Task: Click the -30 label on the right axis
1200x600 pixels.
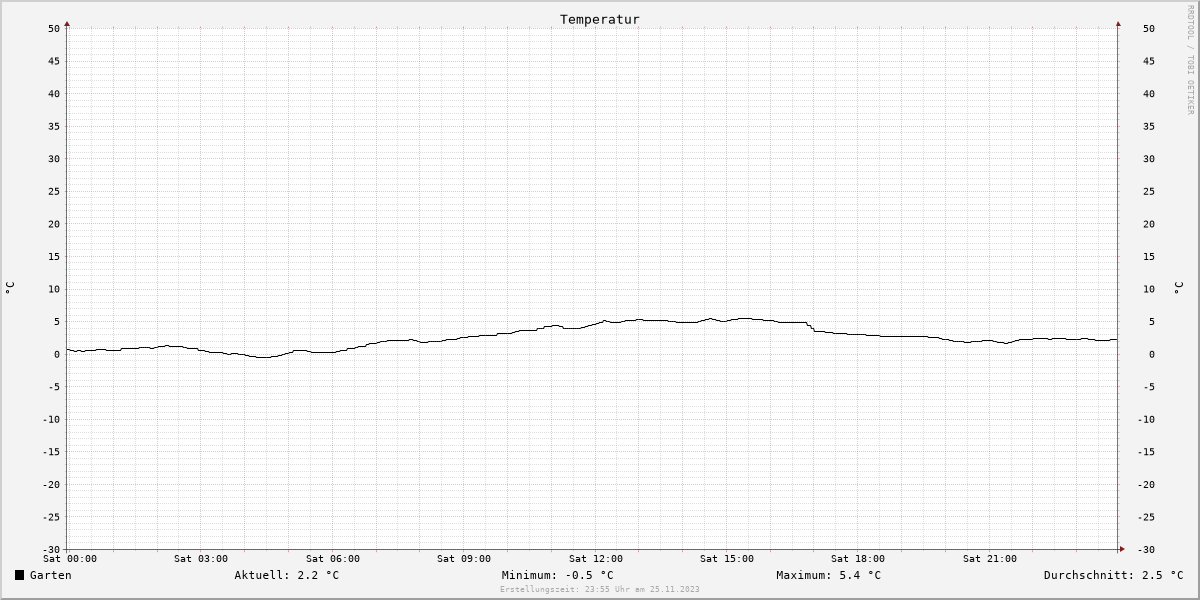Action: click(1147, 549)
